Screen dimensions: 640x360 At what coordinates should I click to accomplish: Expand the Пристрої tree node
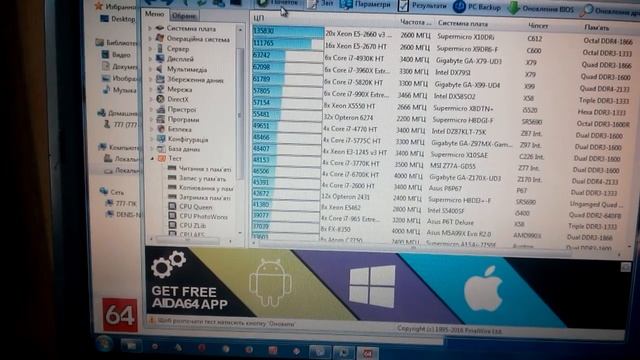[x=151, y=109]
